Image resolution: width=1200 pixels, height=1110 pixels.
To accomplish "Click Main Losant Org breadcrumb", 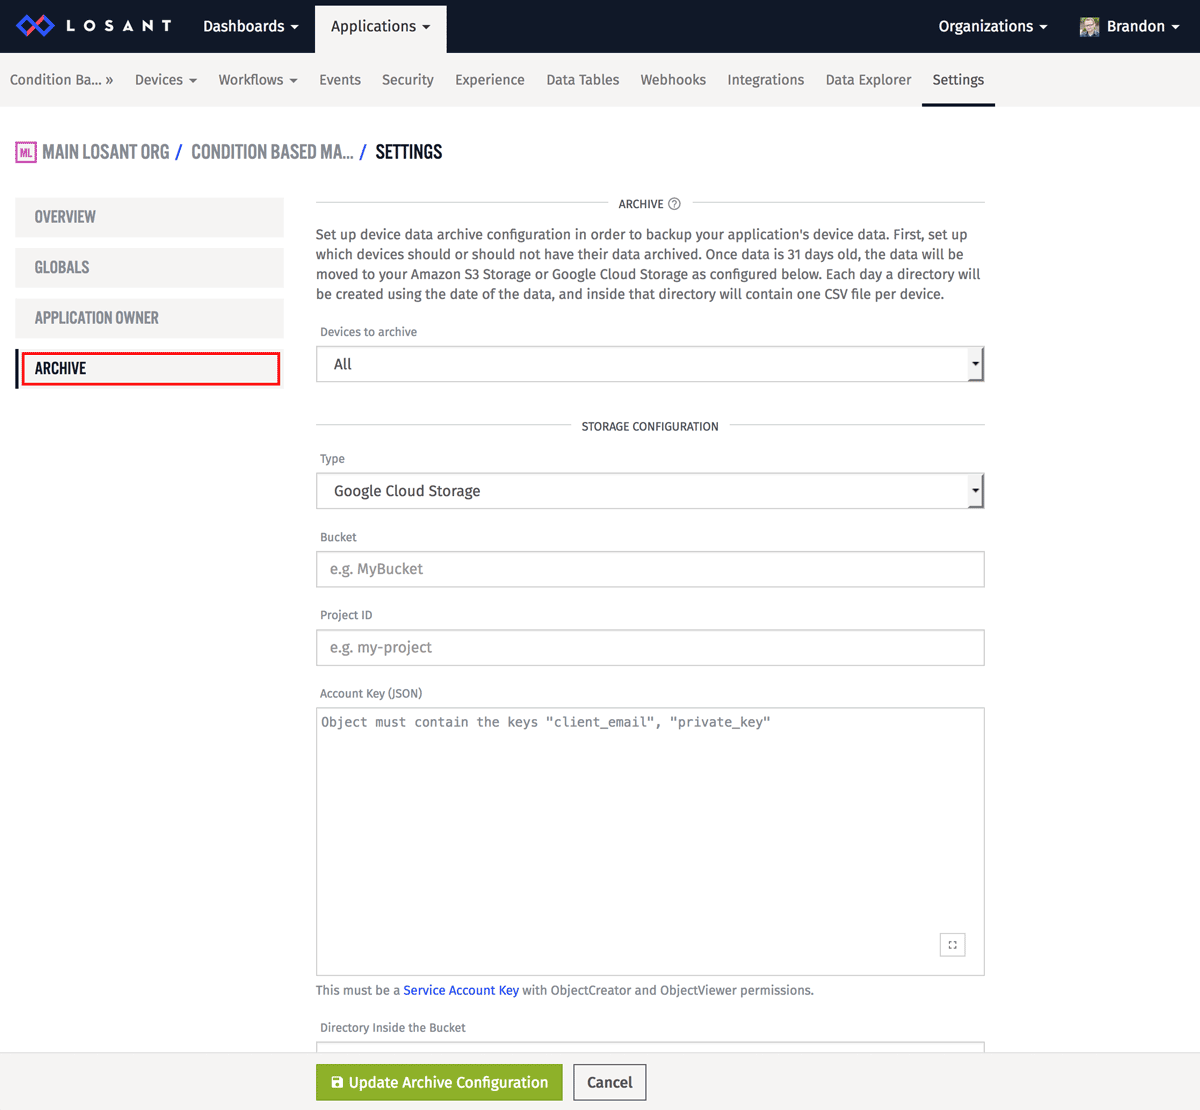I will tap(106, 152).
